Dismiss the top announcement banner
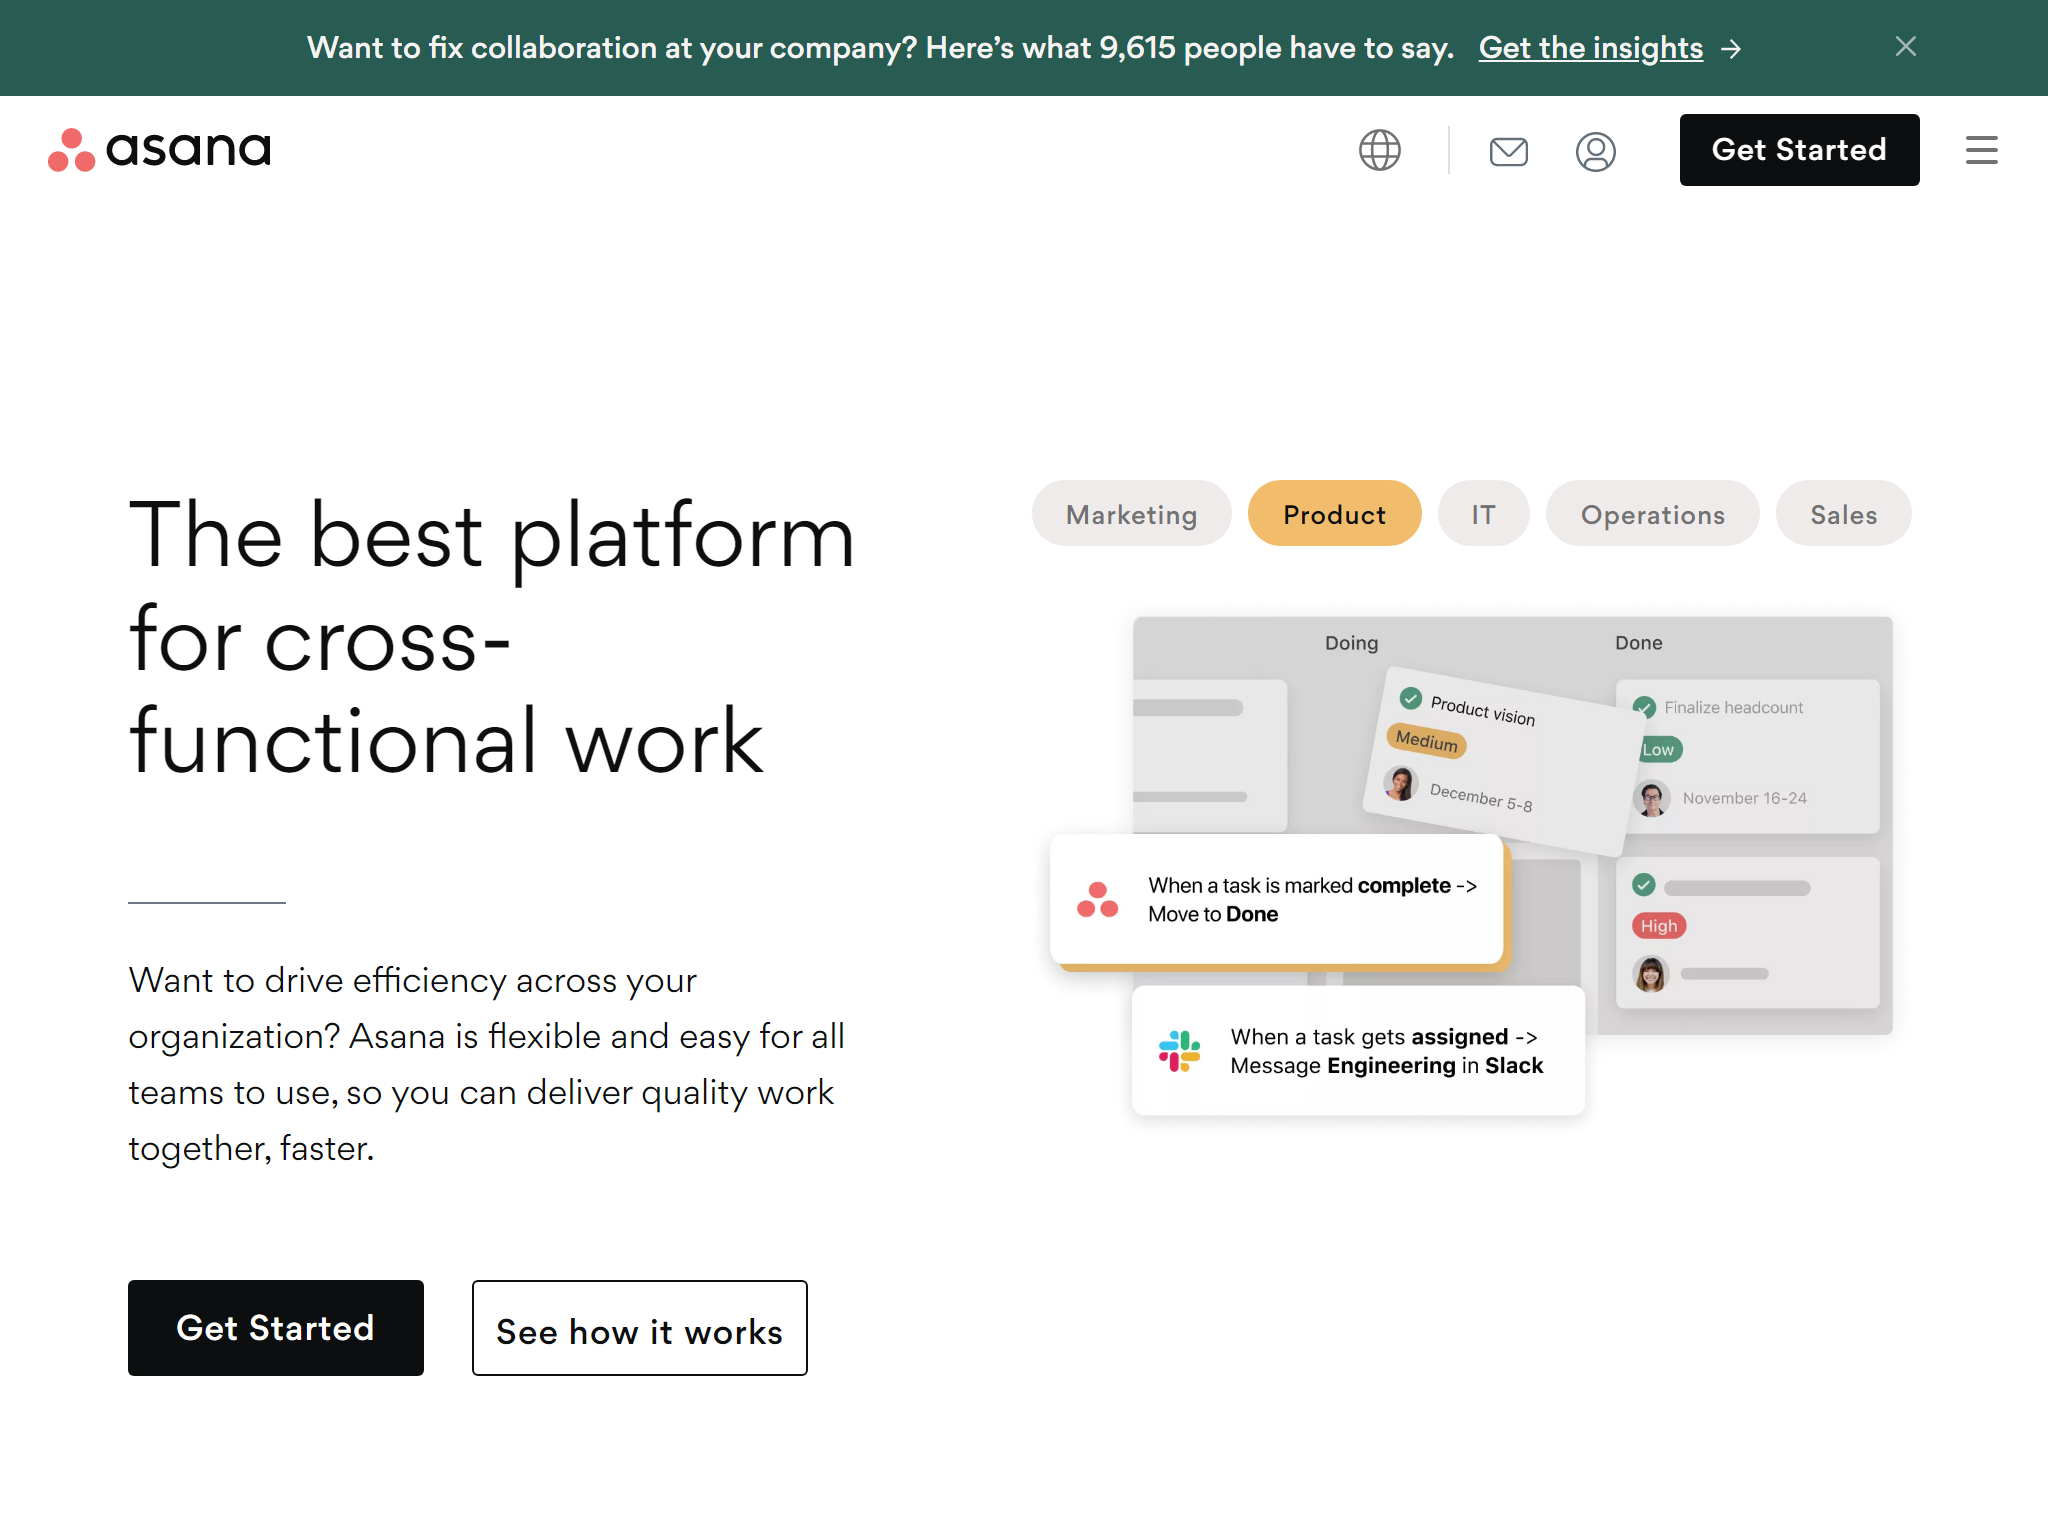 (x=1906, y=46)
